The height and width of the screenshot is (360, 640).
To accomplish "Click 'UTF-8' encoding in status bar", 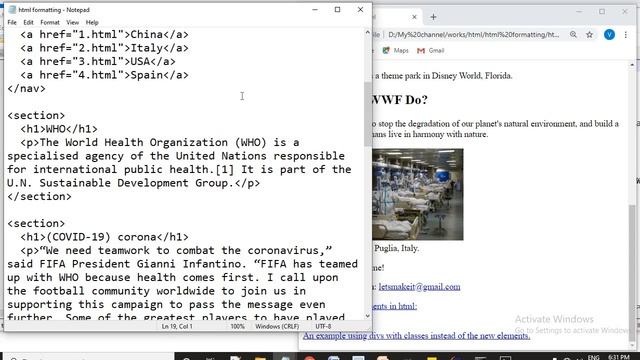I will (x=323, y=326).
